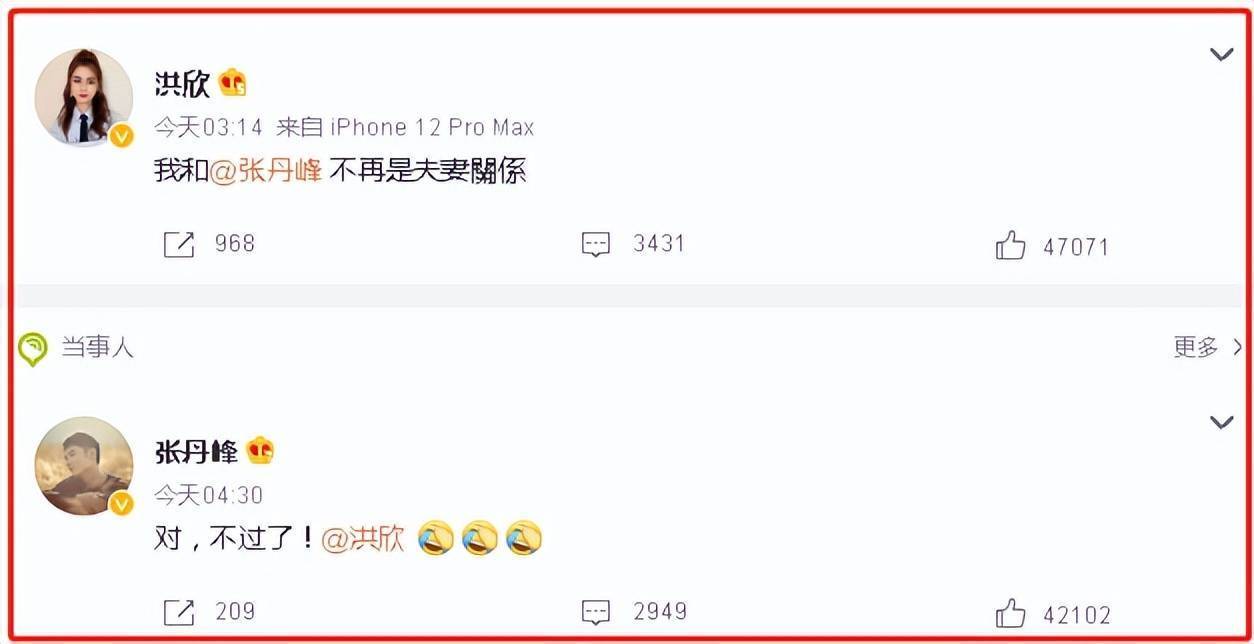The width and height of the screenshot is (1254, 644).
Task: View 洪欣's avatar photo
Action: click(84, 97)
